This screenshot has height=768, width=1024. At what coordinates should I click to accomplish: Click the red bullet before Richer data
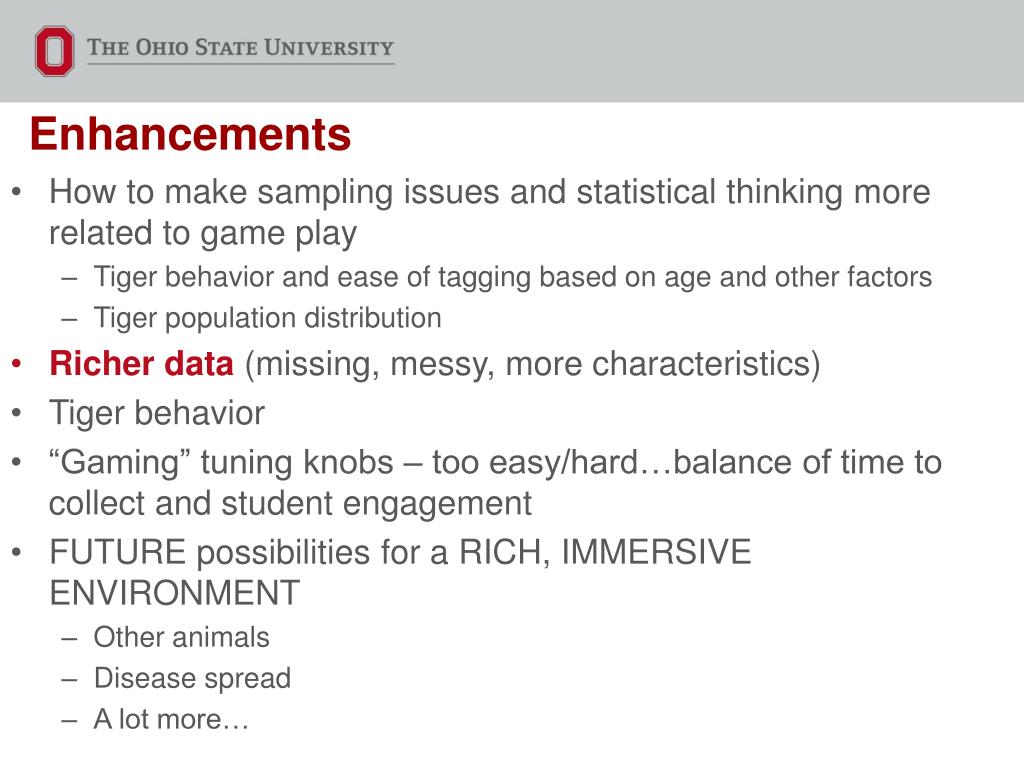tap(17, 363)
